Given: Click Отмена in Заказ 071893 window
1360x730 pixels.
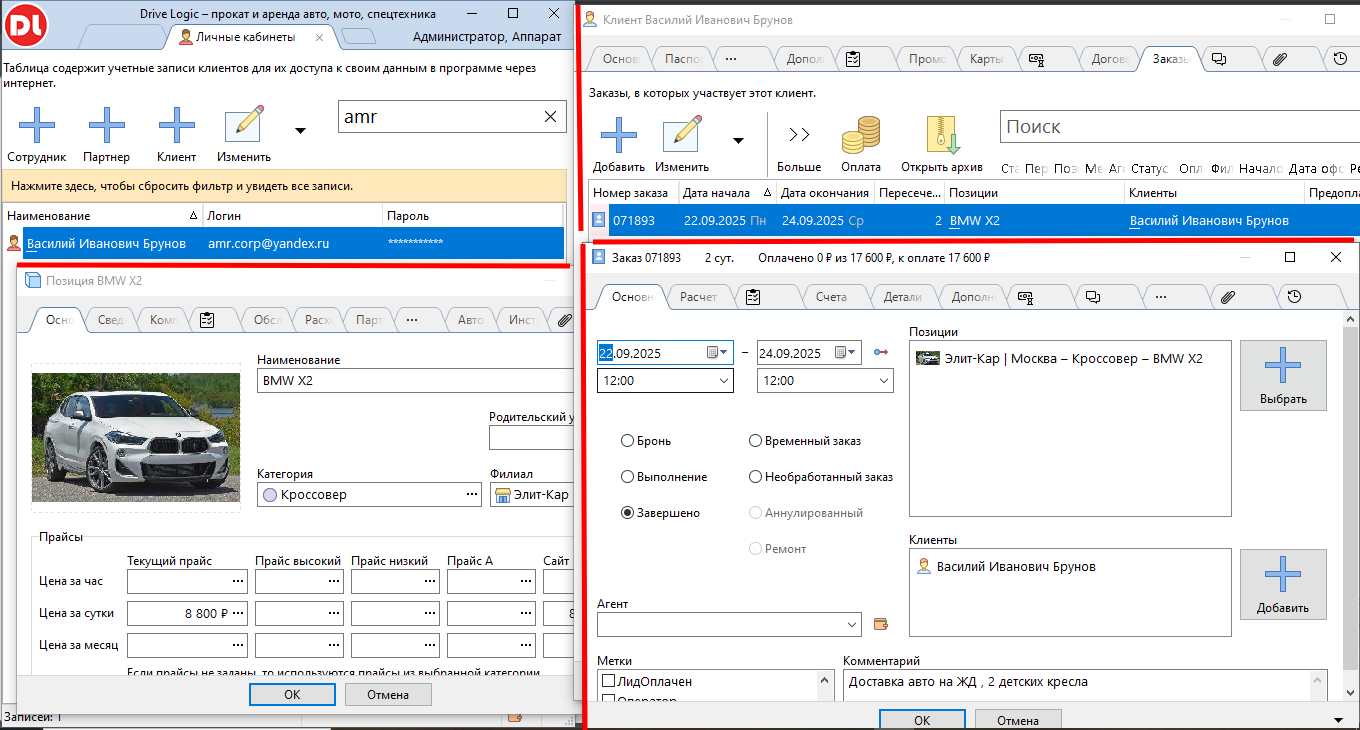Looking at the screenshot, I should click(1018, 720).
